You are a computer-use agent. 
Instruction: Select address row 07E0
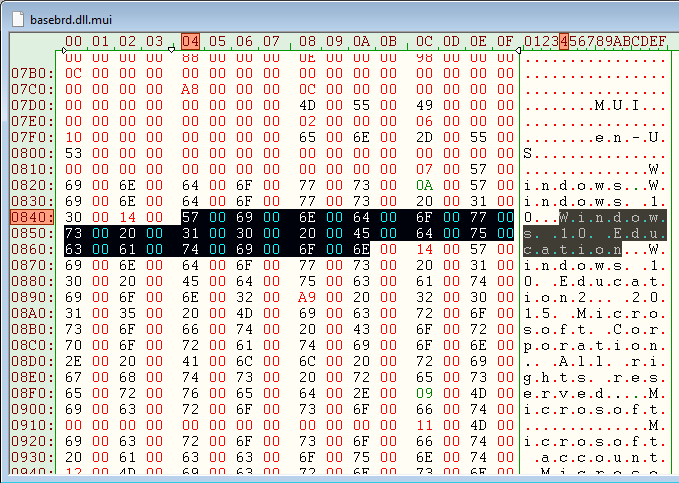(x=32, y=121)
